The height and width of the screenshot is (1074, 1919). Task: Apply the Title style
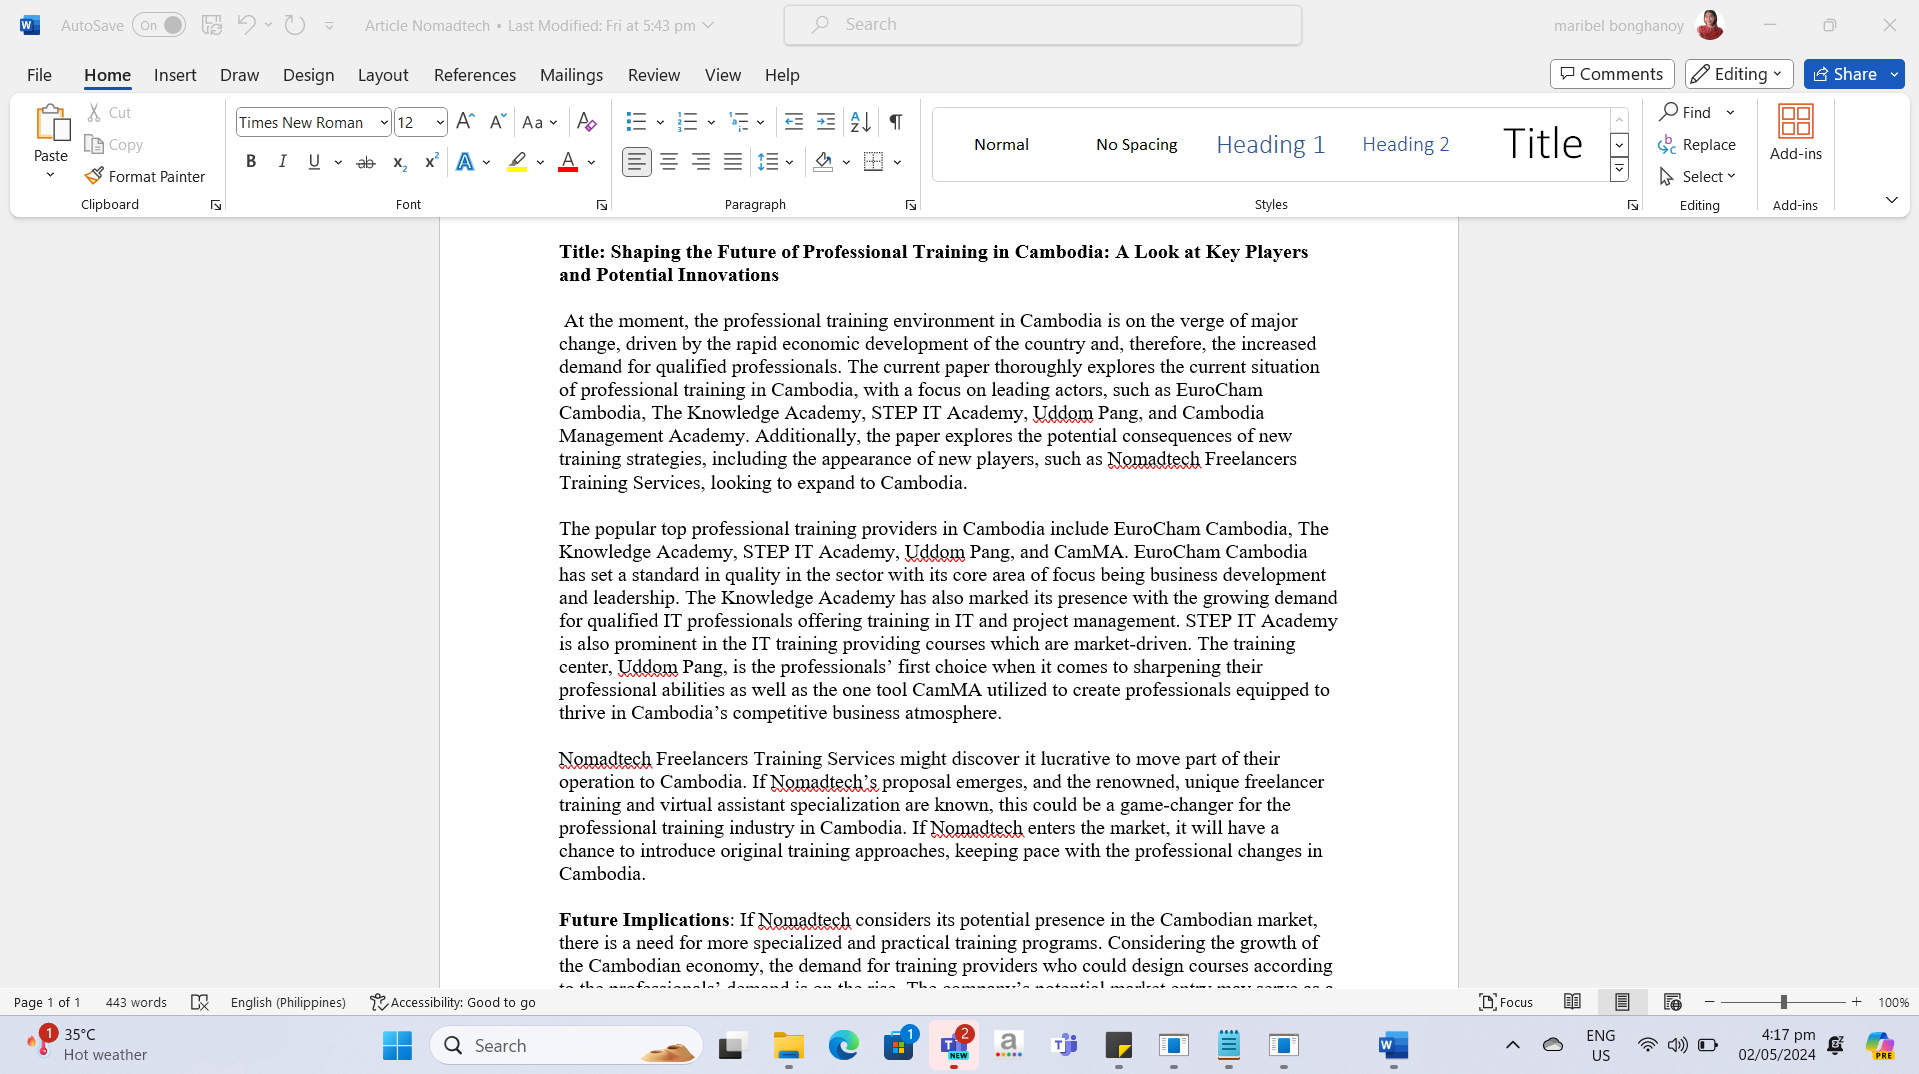1542,144
